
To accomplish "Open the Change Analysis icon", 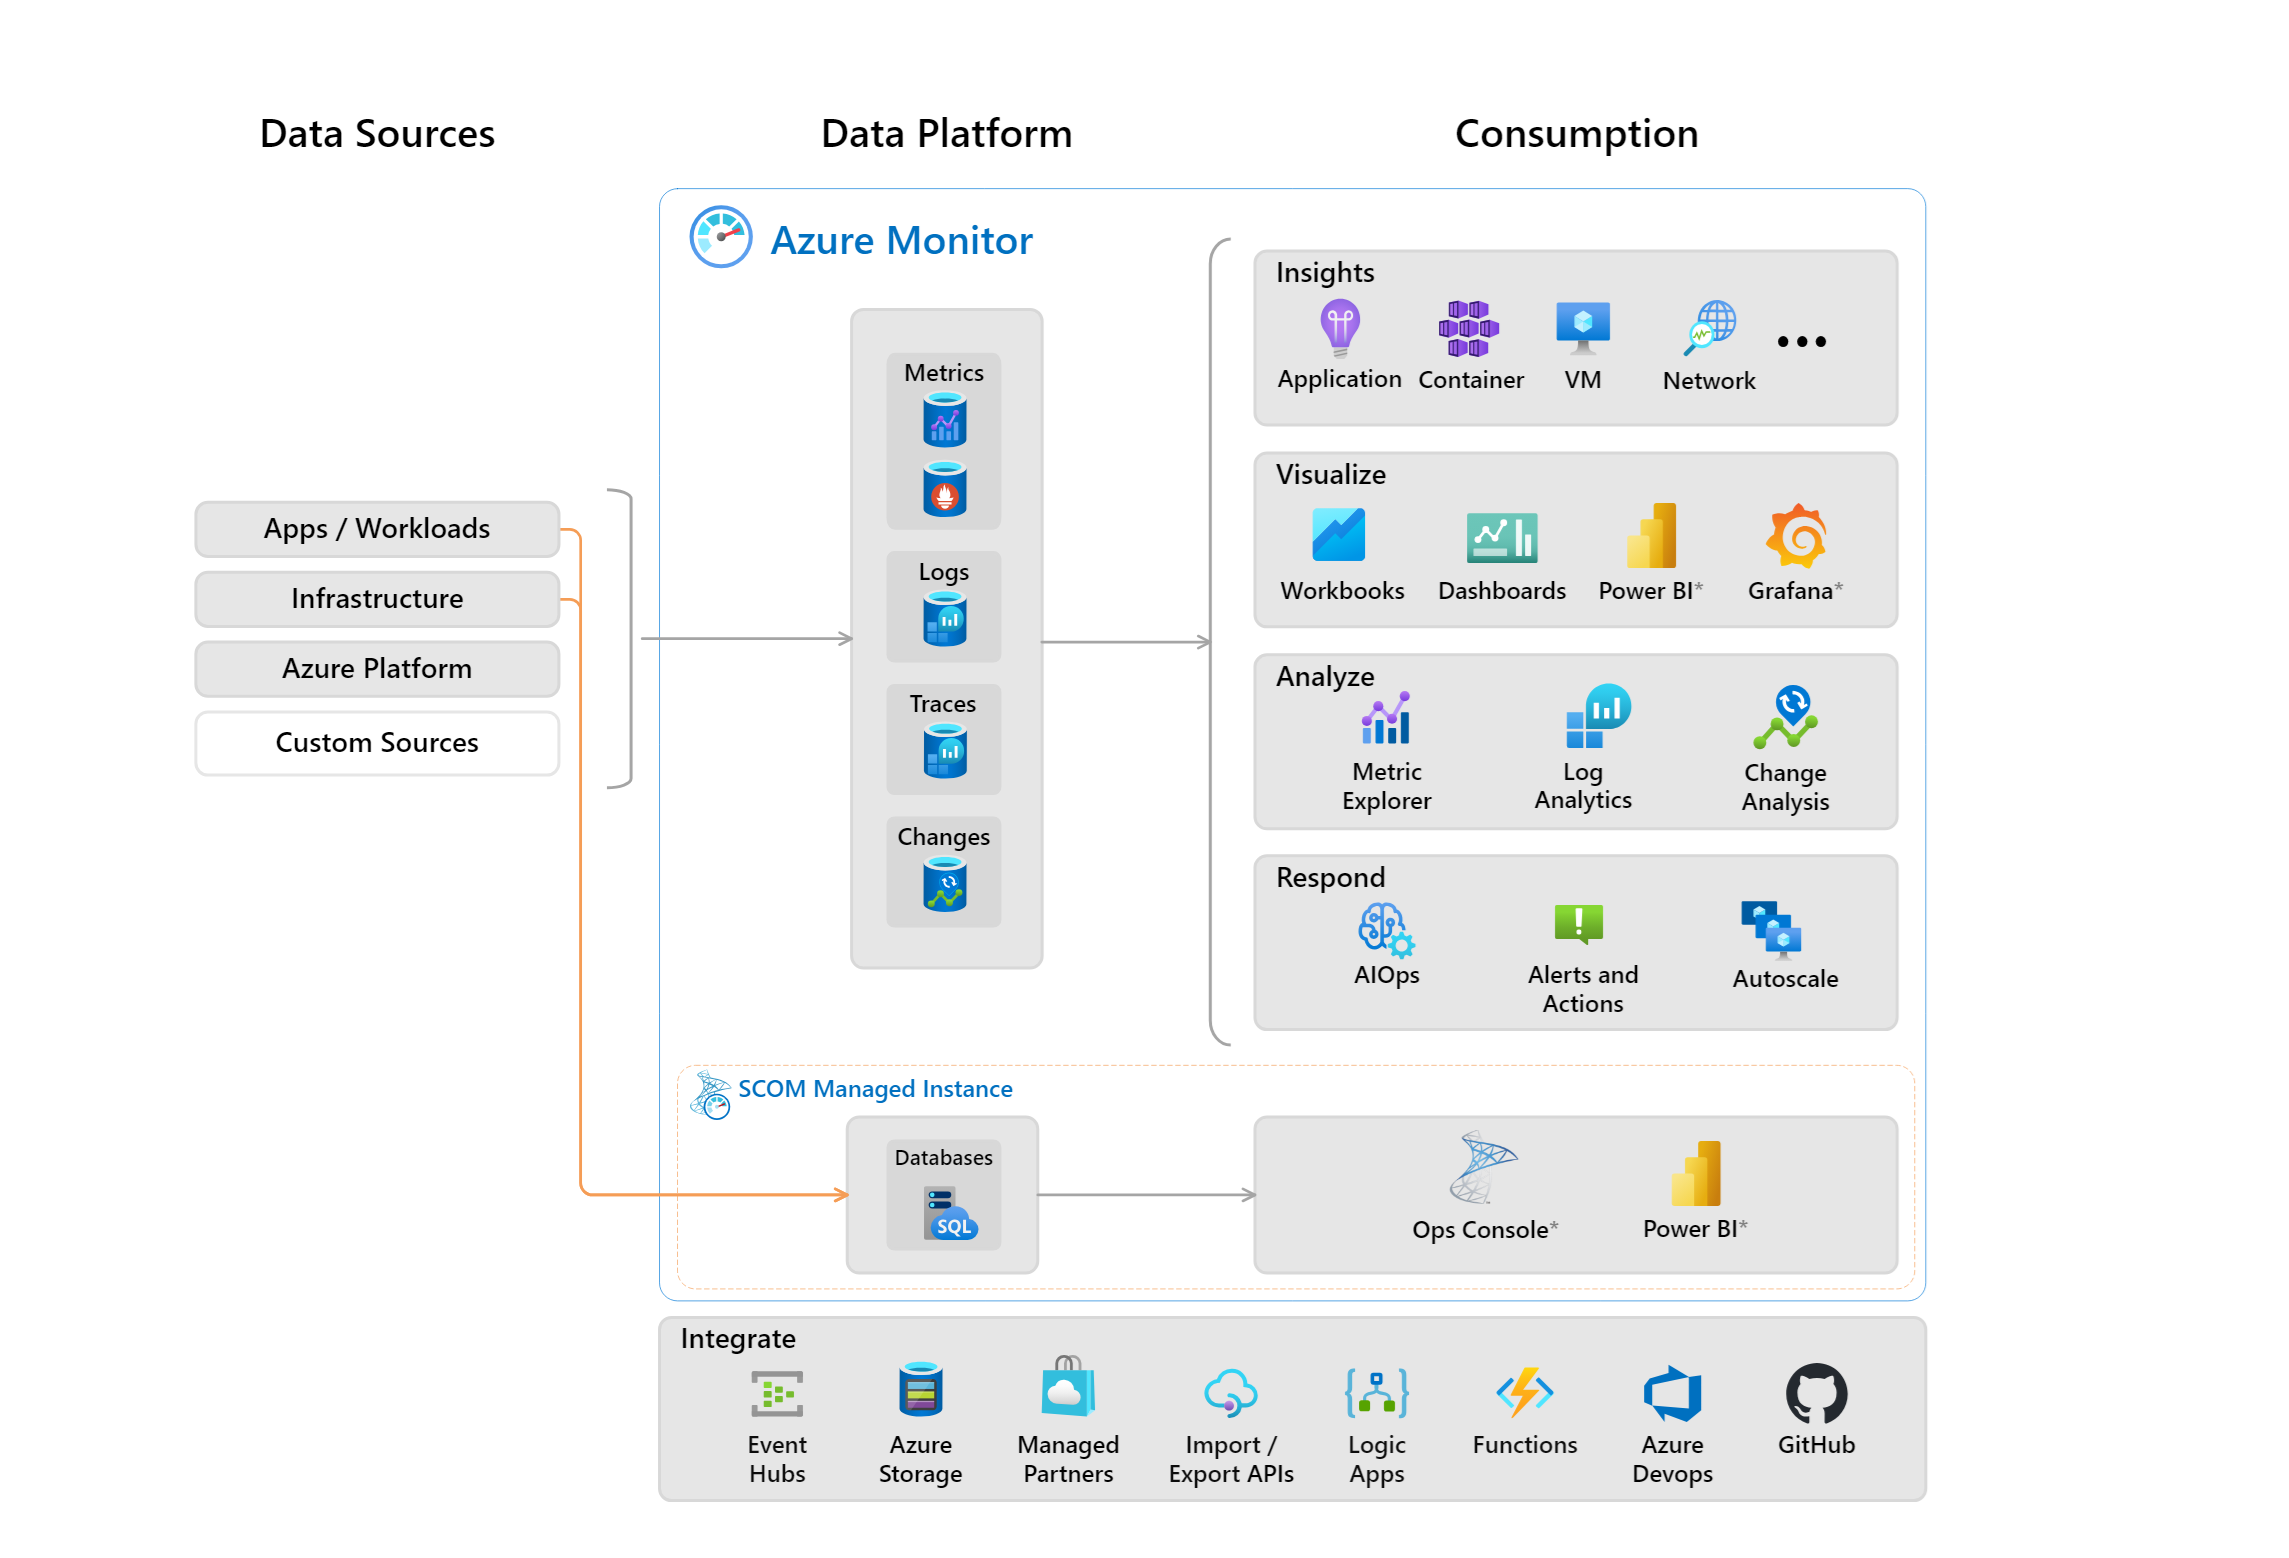I will pos(1785,717).
